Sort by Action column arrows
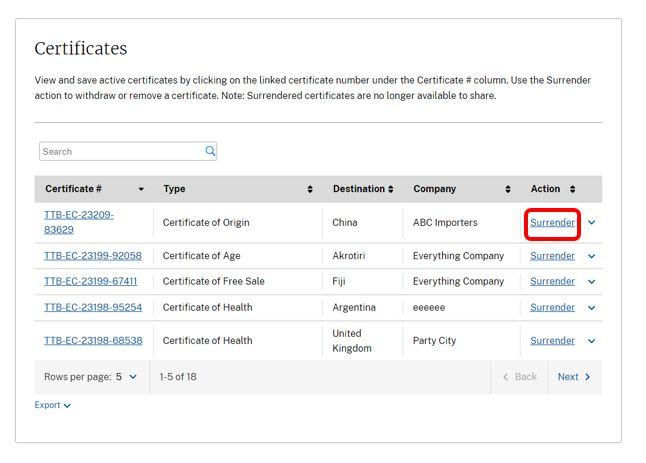Viewport: 646px width, 463px height. pyautogui.click(x=572, y=189)
